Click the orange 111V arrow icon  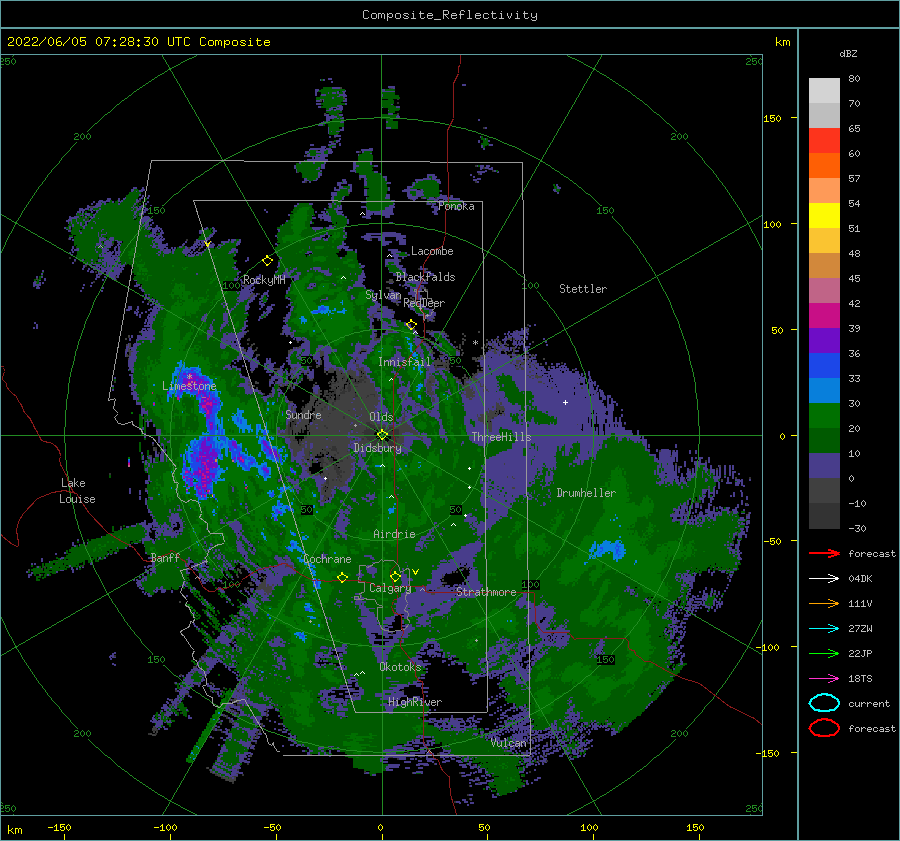click(x=824, y=603)
